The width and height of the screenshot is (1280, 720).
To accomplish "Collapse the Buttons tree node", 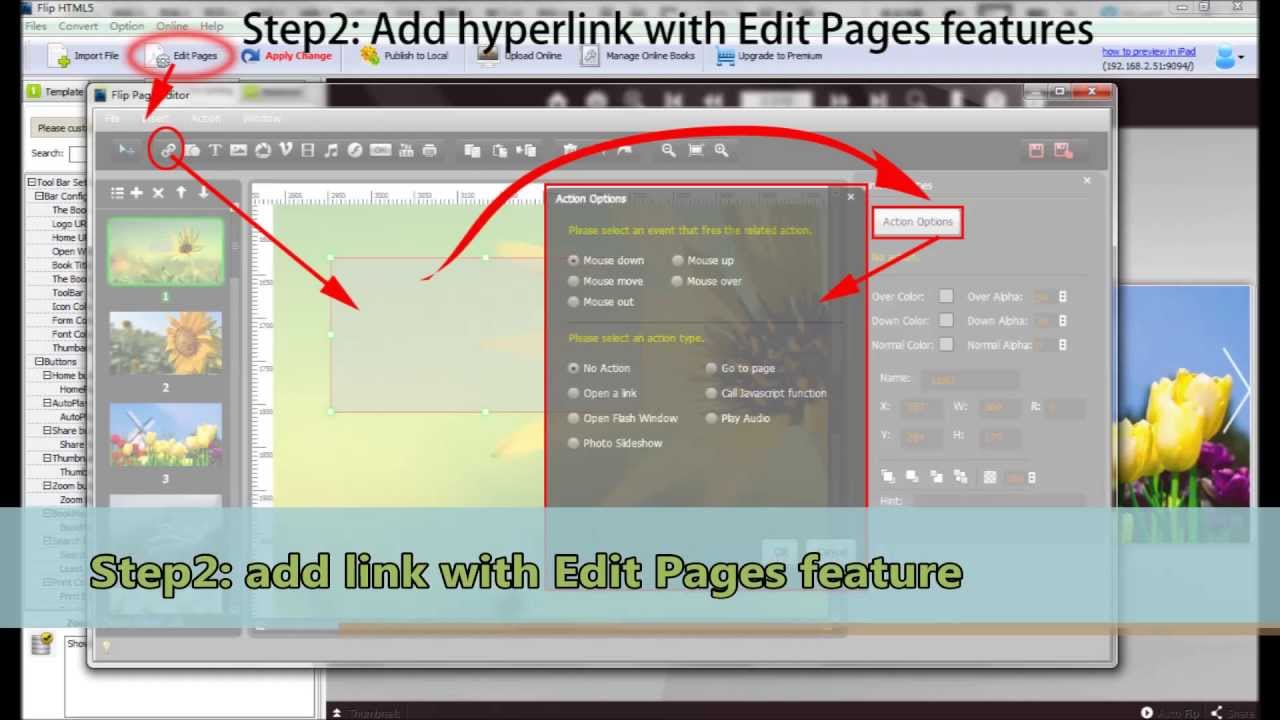I will (x=40, y=362).
